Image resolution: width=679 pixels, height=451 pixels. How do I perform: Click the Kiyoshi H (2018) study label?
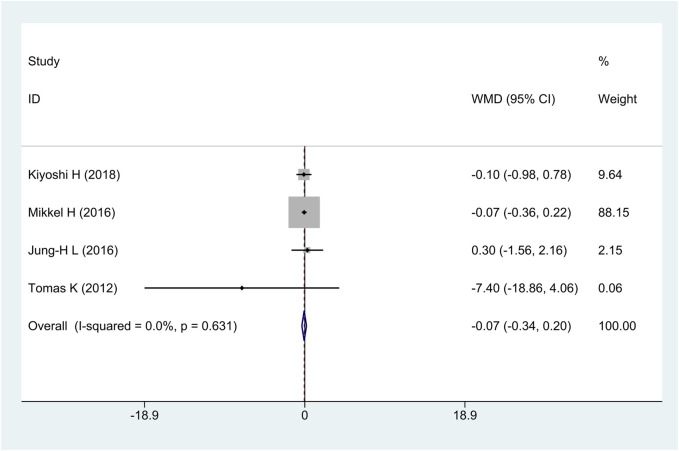(x=74, y=175)
